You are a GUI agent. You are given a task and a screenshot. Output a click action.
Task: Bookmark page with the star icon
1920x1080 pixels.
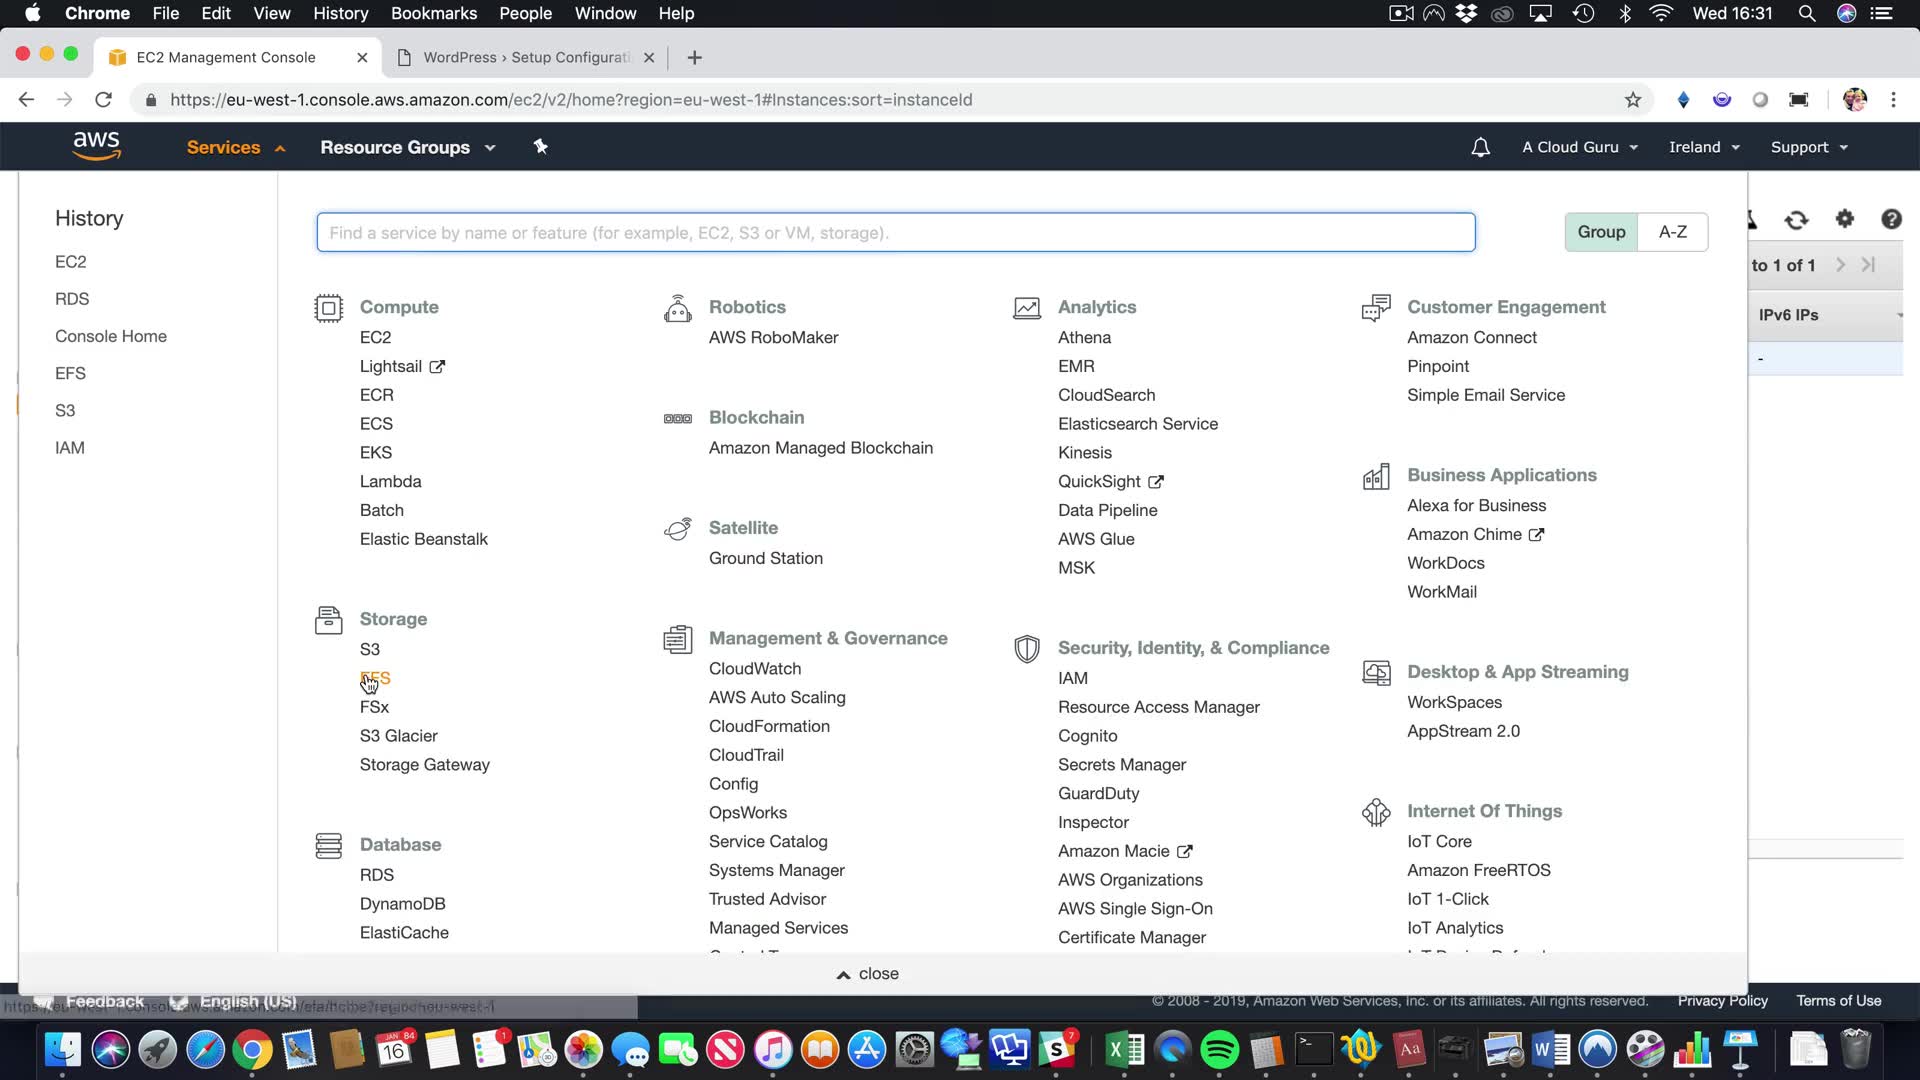(x=1632, y=100)
